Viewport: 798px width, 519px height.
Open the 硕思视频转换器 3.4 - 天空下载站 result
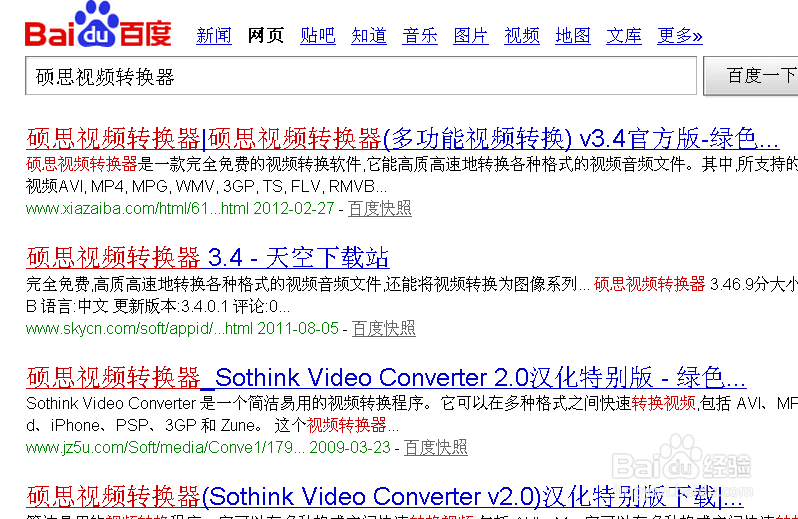point(208,257)
